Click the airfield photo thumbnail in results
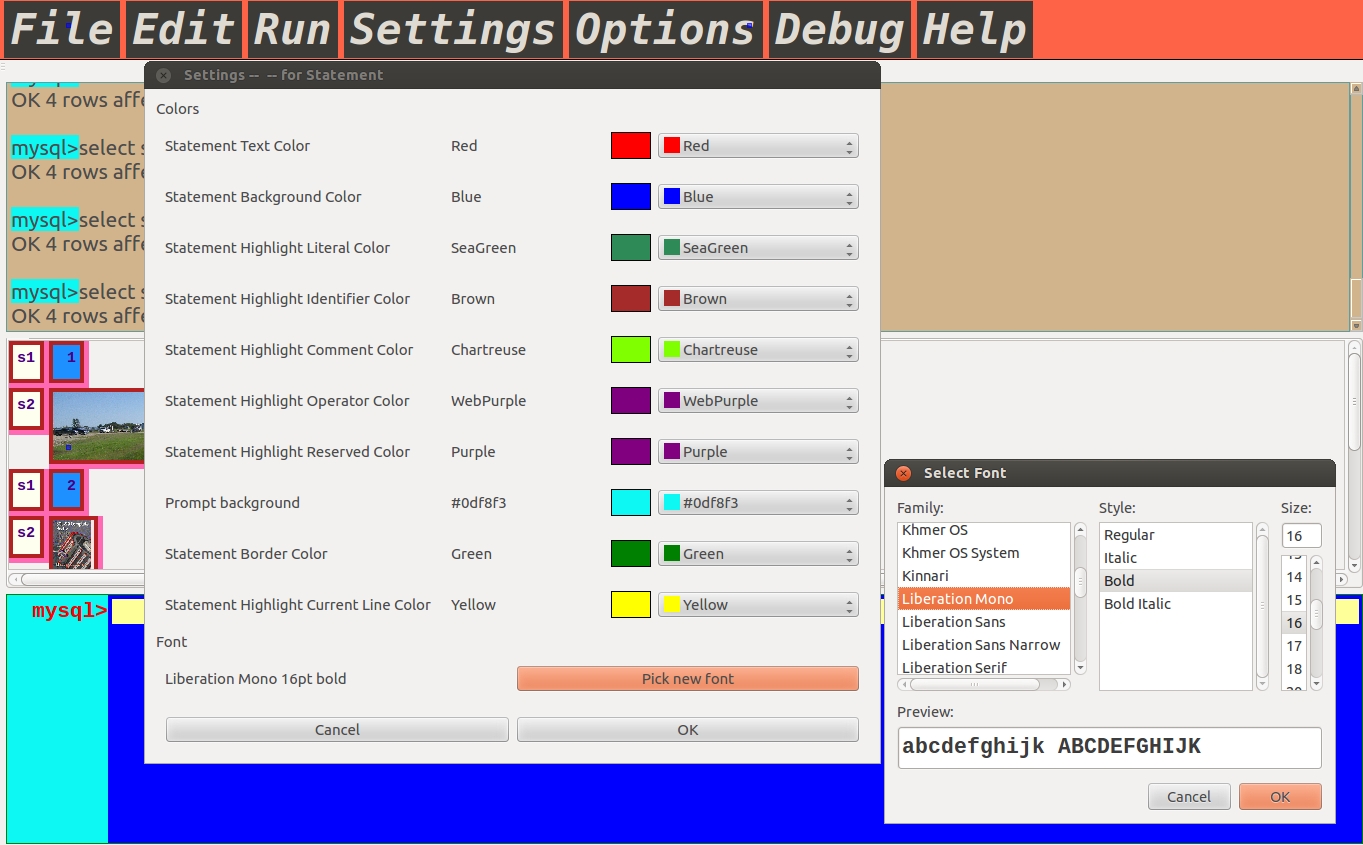 click(x=98, y=426)
